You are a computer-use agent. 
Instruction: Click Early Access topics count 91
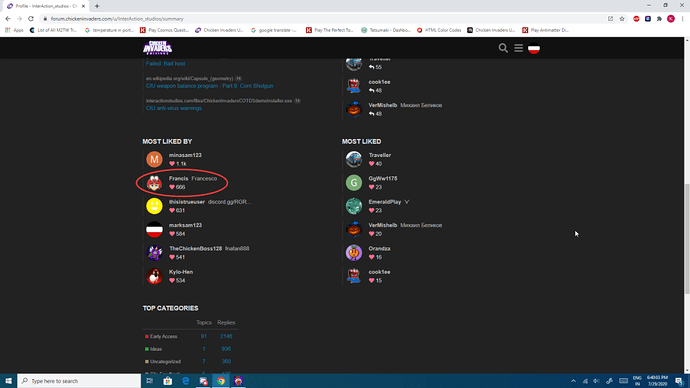(204, 337)
